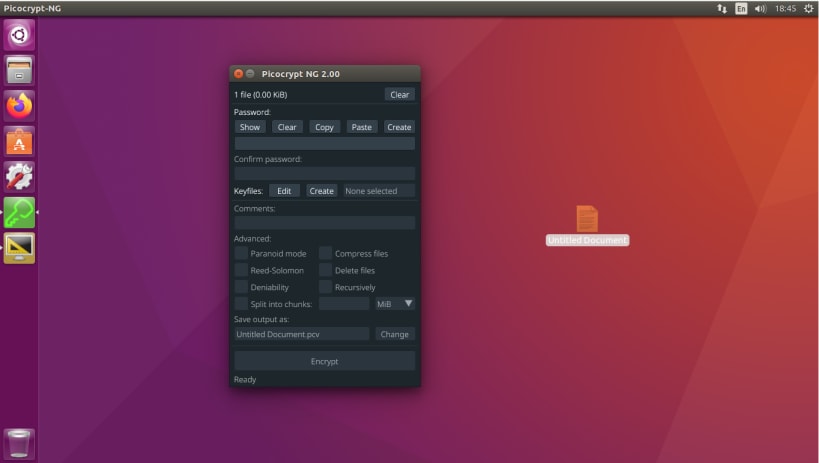Image resolution: width=819 pixels, height=463 pixels.
Task: Click Create to generate a password
Action: (x=399, y=127)
